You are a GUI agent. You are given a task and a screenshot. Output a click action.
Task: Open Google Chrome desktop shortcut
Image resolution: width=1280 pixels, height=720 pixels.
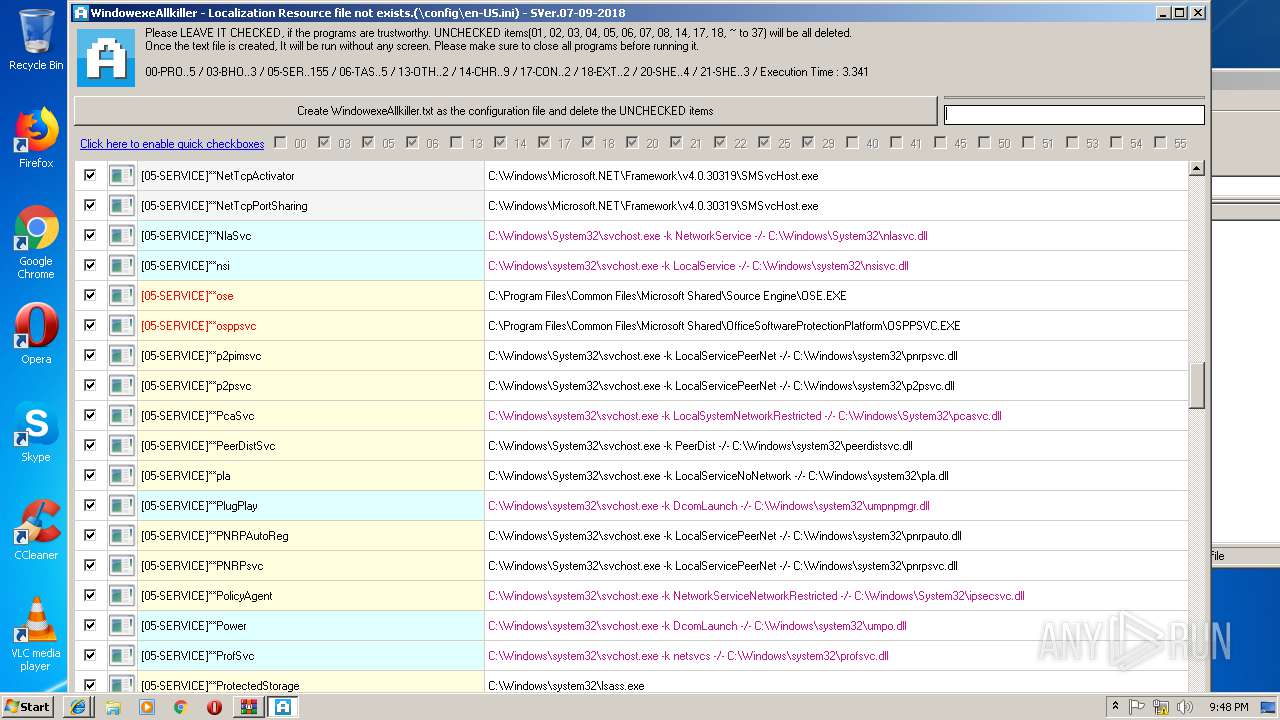click(36, 243)
